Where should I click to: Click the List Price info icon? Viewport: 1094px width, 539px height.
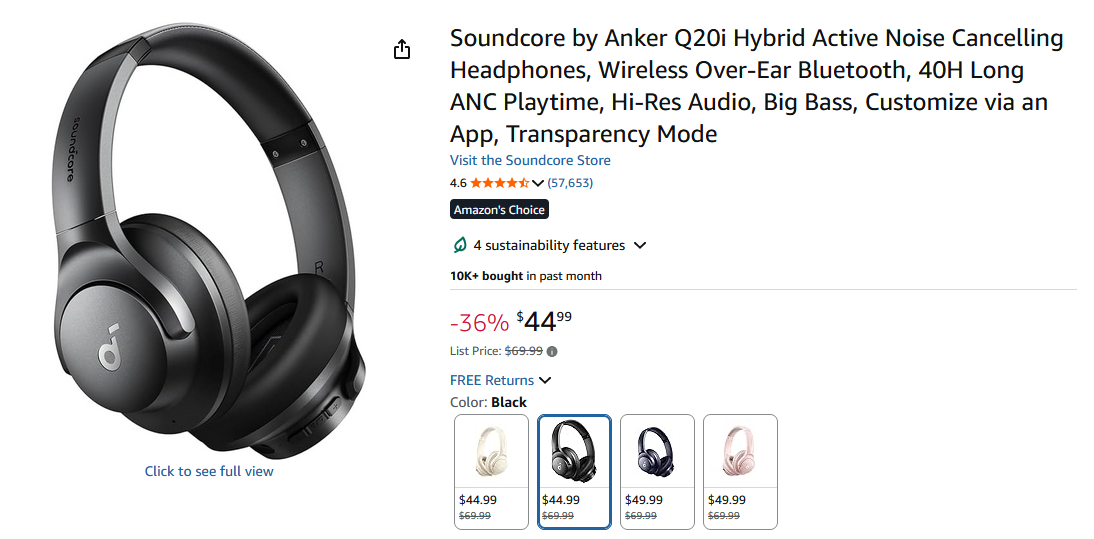(552, 351)
